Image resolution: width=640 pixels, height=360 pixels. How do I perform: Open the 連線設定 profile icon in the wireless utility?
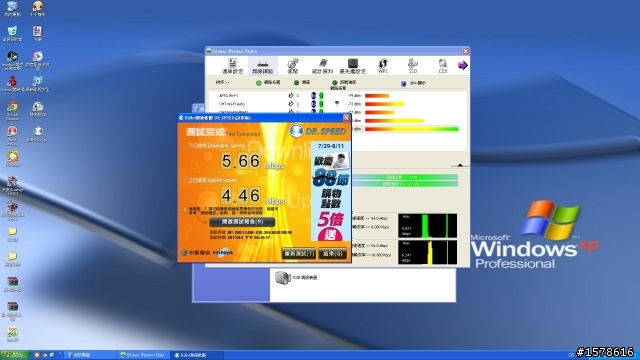[x=232, y=66]
